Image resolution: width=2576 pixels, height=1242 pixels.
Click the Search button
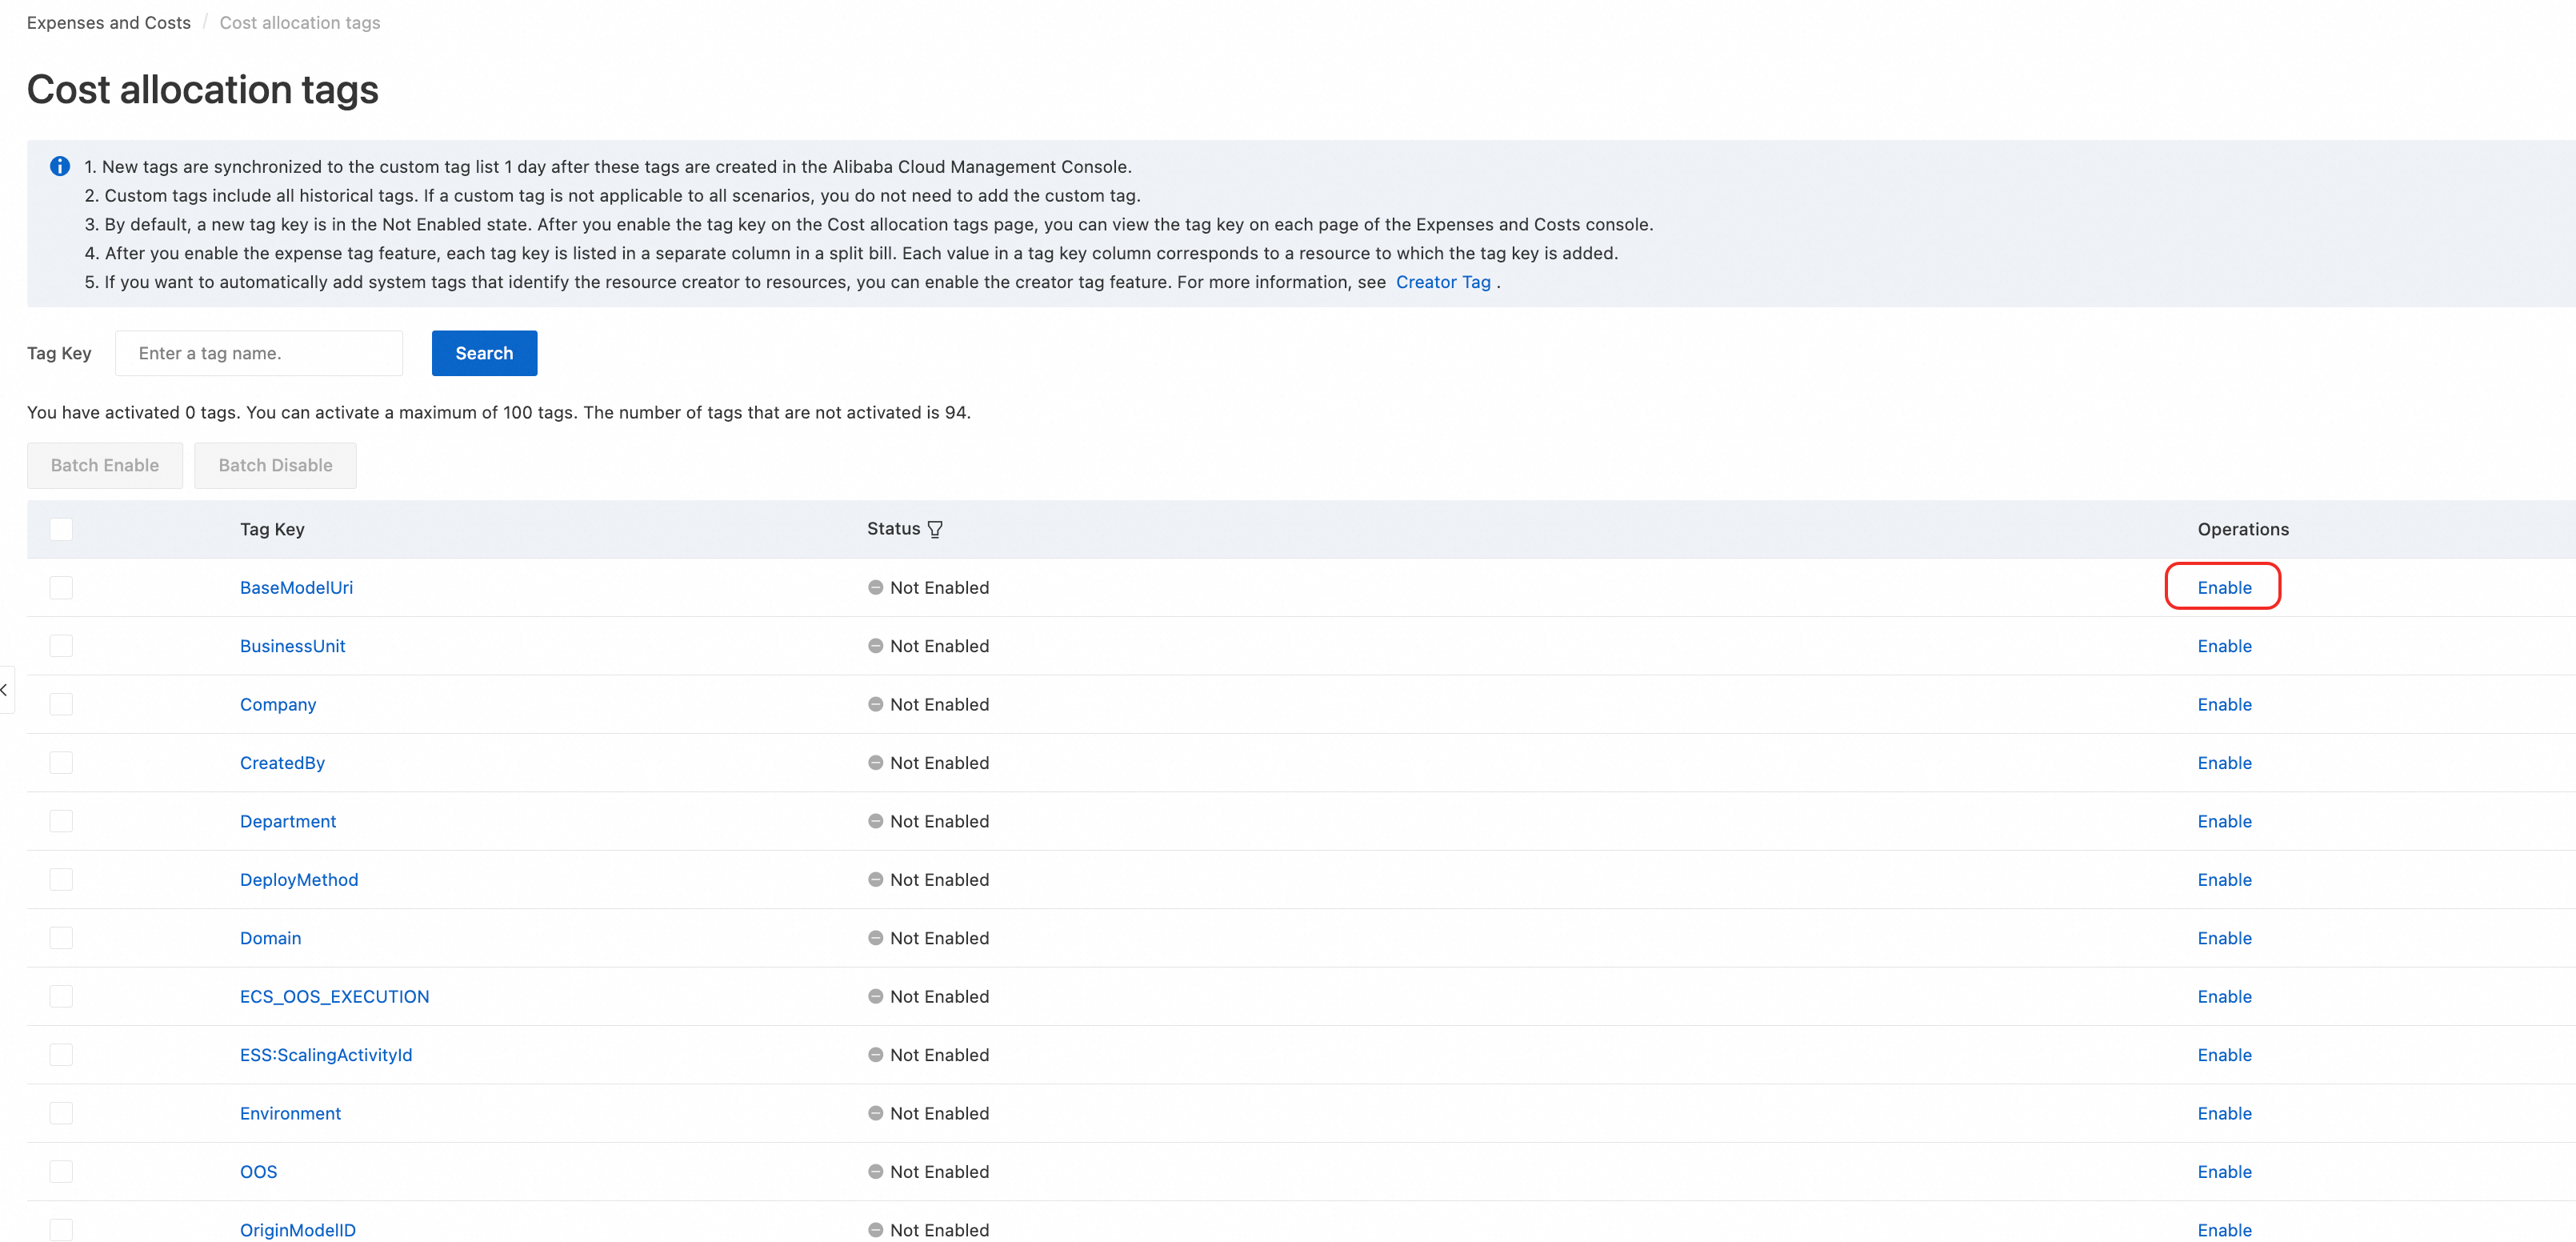(x=484, y=353)
